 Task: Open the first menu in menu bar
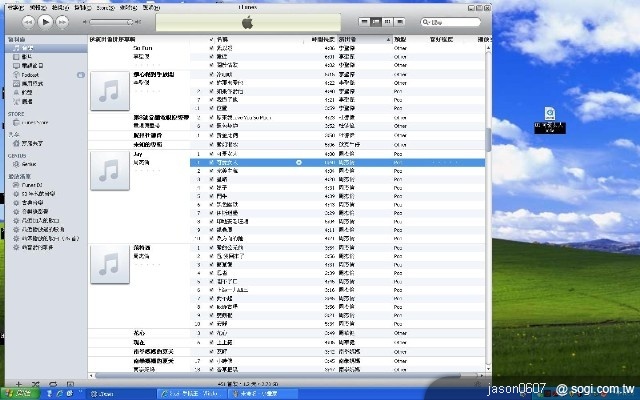[14, 6]
